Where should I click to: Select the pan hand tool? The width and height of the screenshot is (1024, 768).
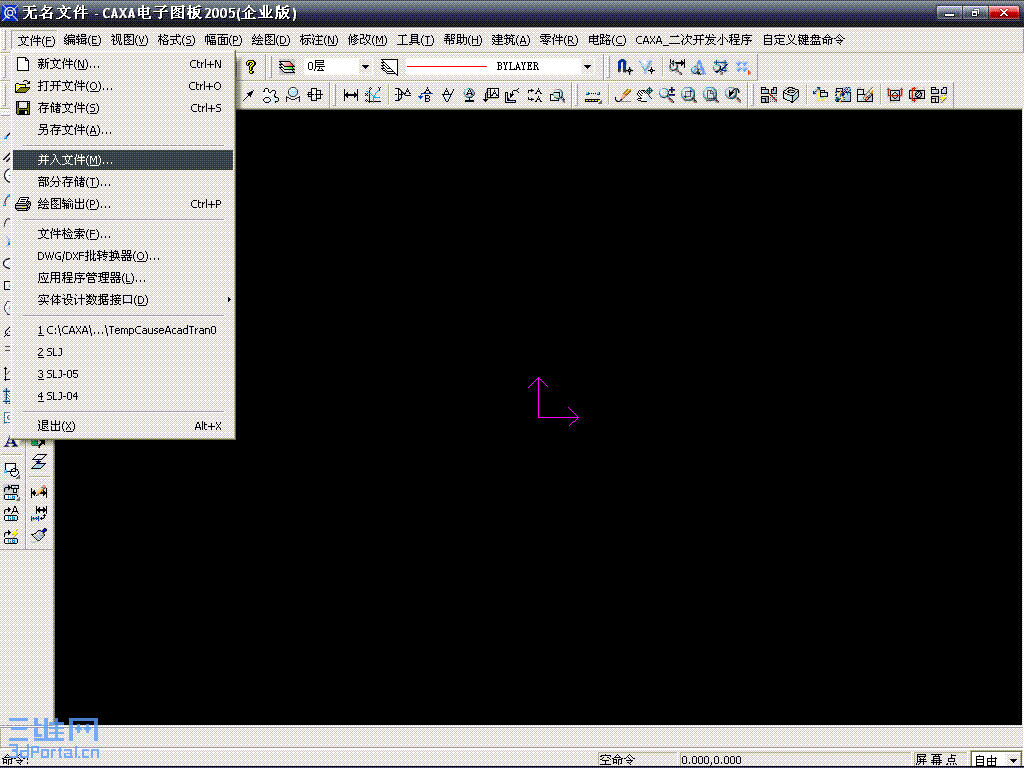645,95
